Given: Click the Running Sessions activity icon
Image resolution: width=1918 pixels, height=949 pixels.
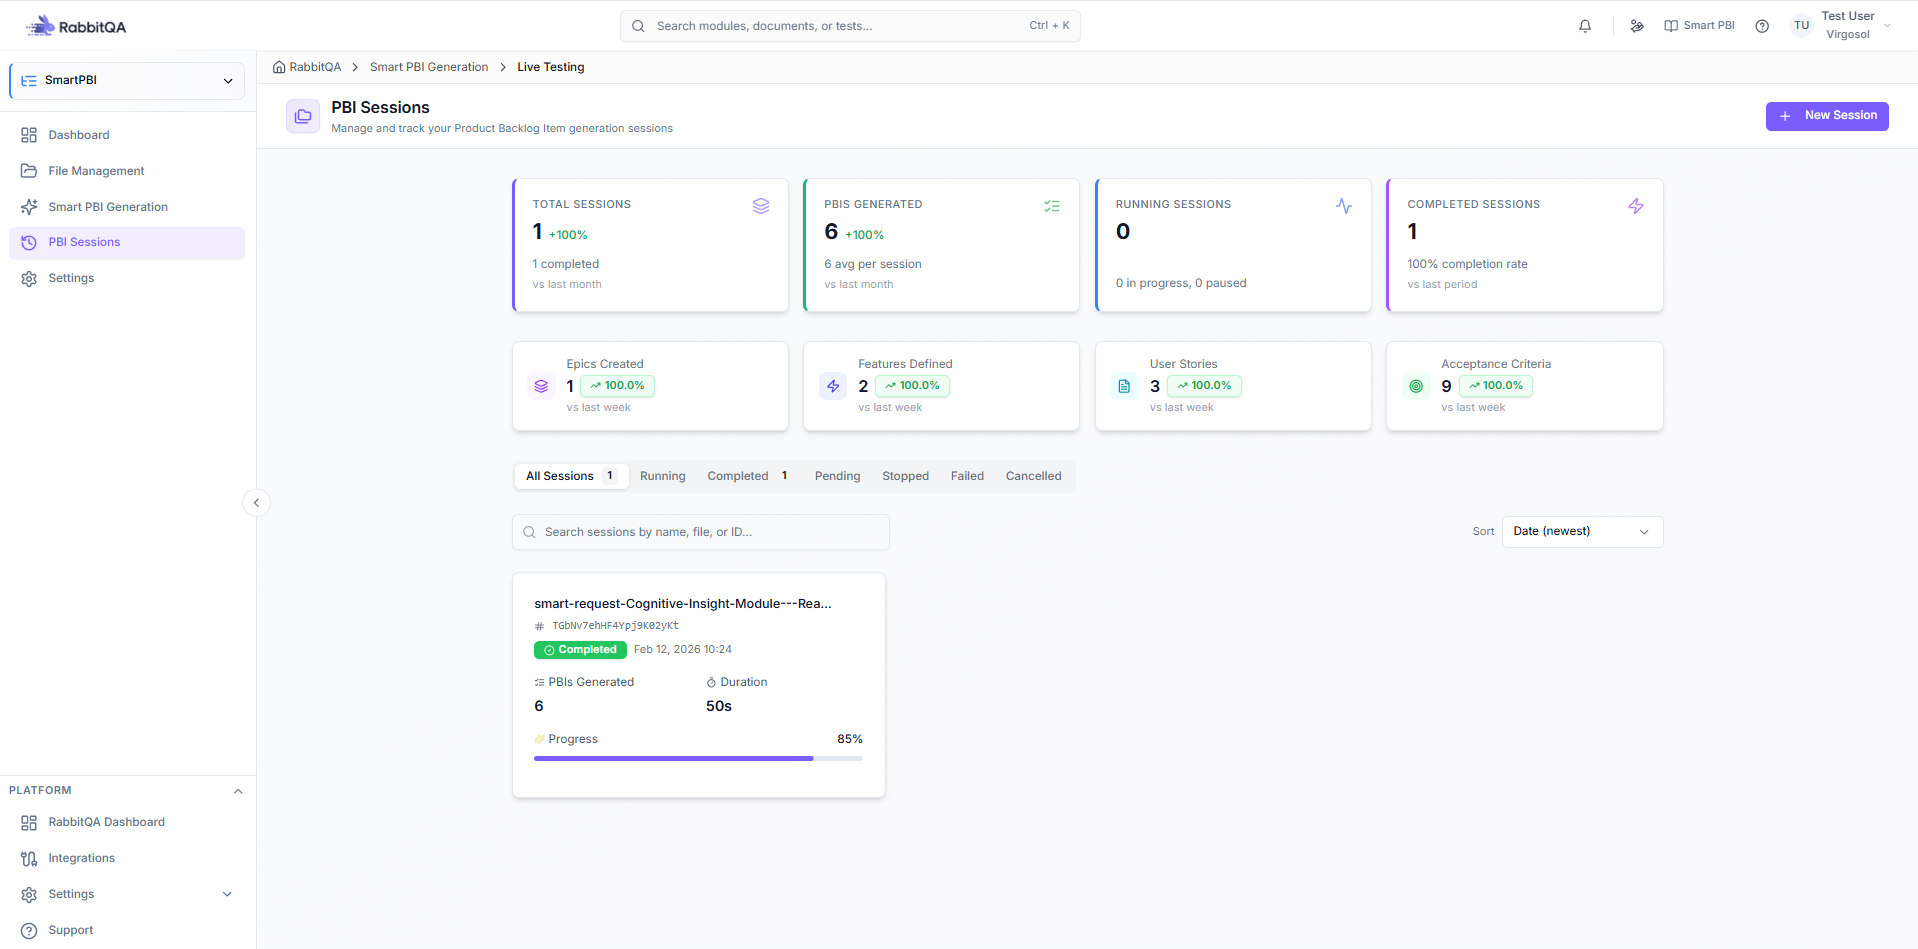Looking at the screenshot, I should coord(1344,206).
